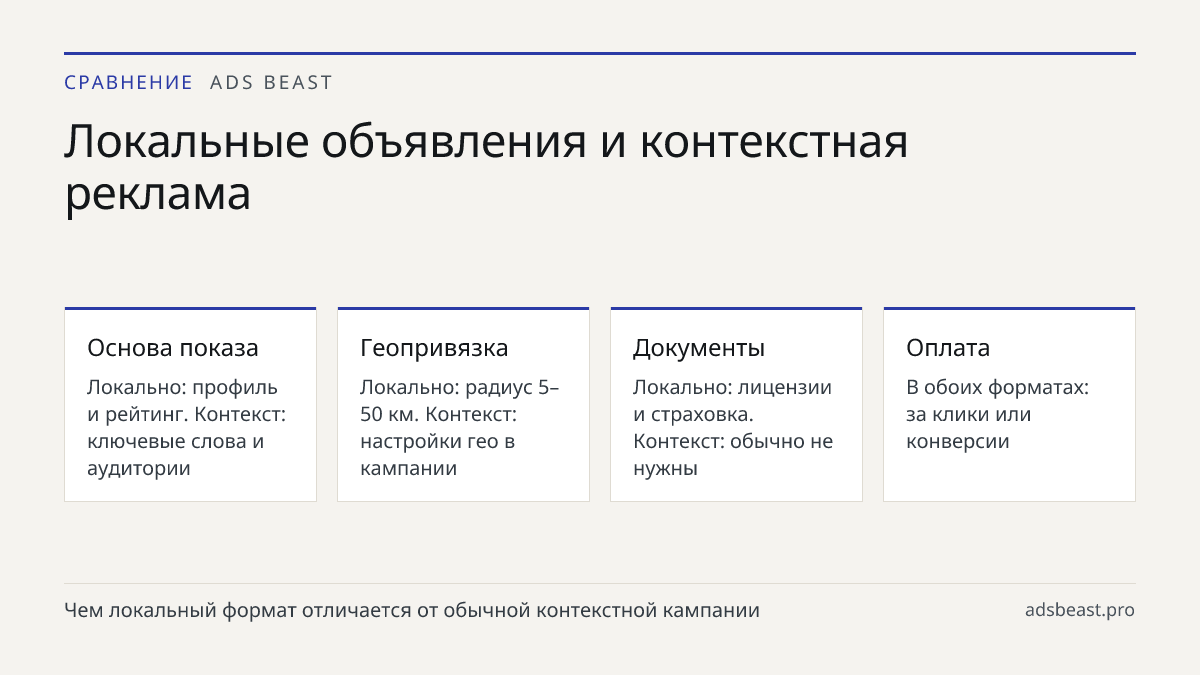The width and height of the screenshot is (1200, 675).
Task: Click text "Локально: профиль и рейтинг"
Action: tap(183, 400)
